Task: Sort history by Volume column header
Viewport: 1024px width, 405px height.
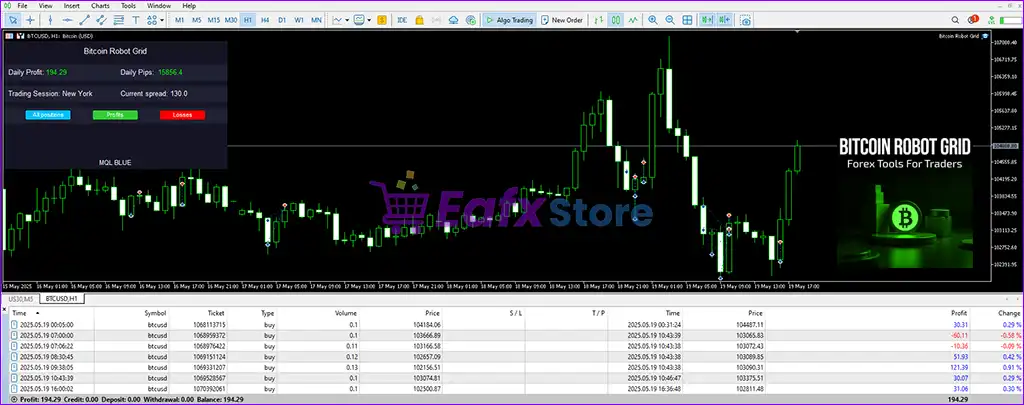Action: click(346, 314)
